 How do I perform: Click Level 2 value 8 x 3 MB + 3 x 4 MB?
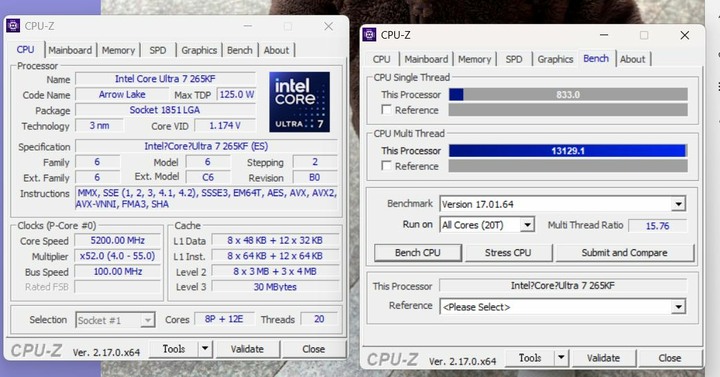tap(275, 271)
